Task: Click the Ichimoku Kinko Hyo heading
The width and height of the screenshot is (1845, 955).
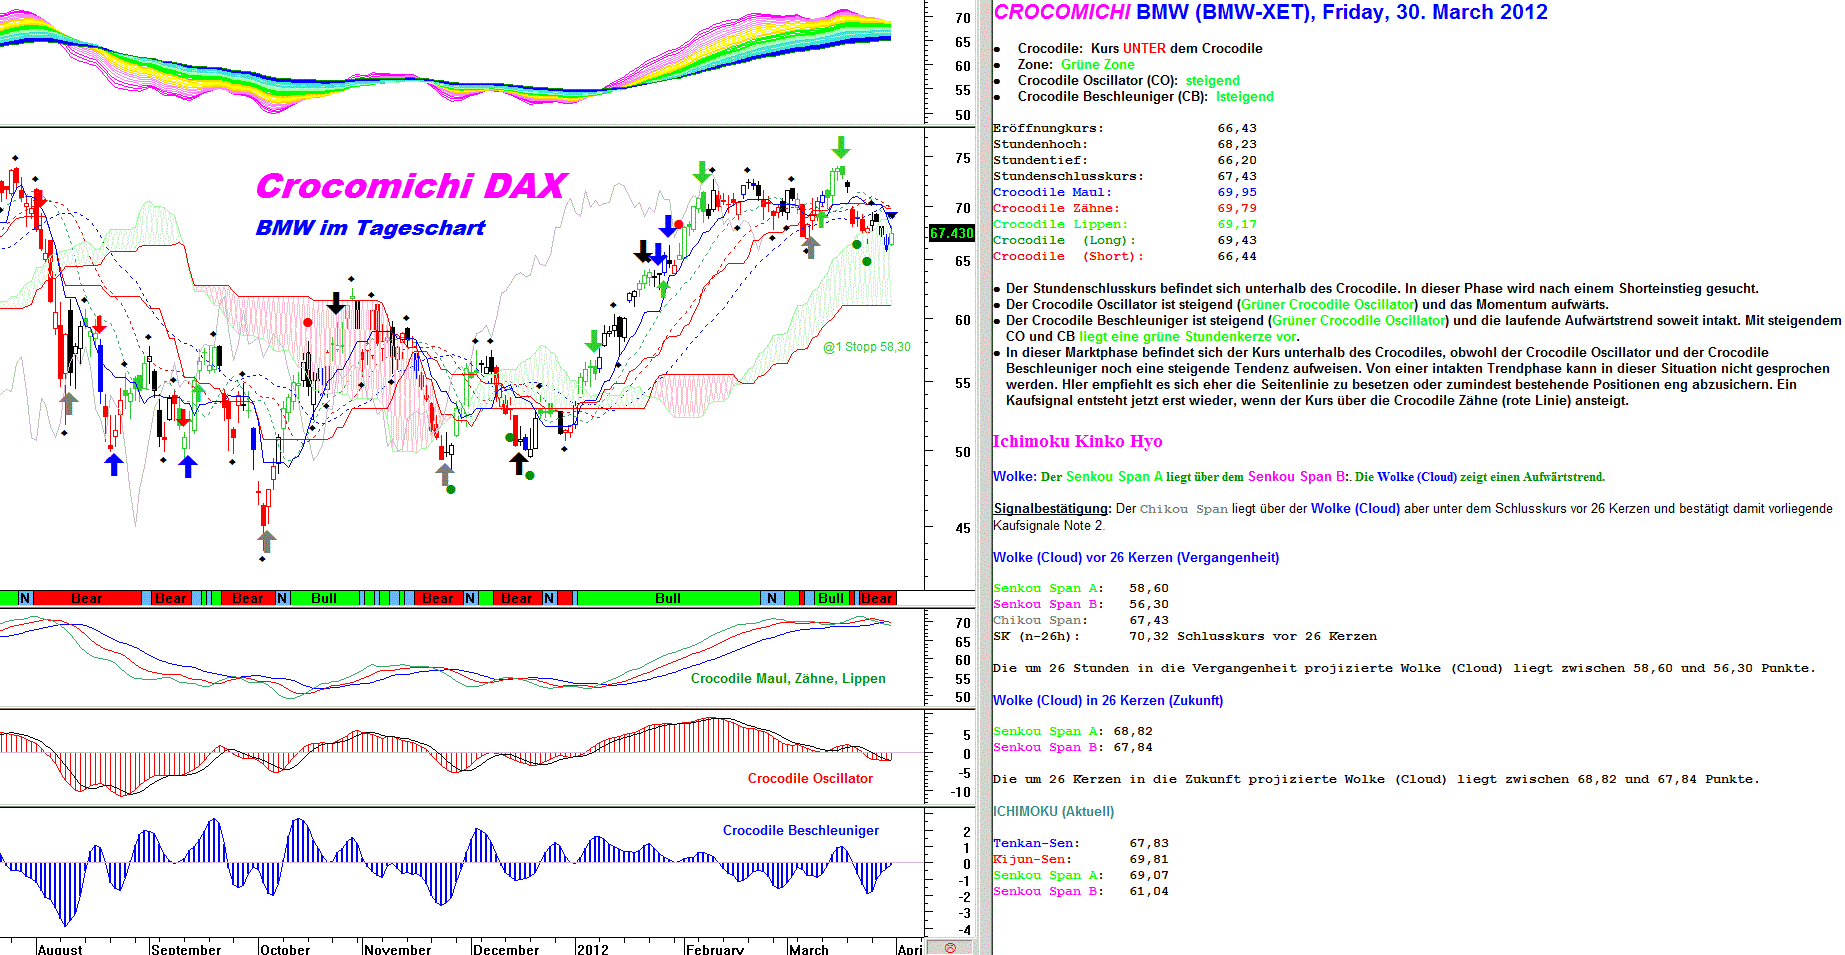Action: 1077,441
